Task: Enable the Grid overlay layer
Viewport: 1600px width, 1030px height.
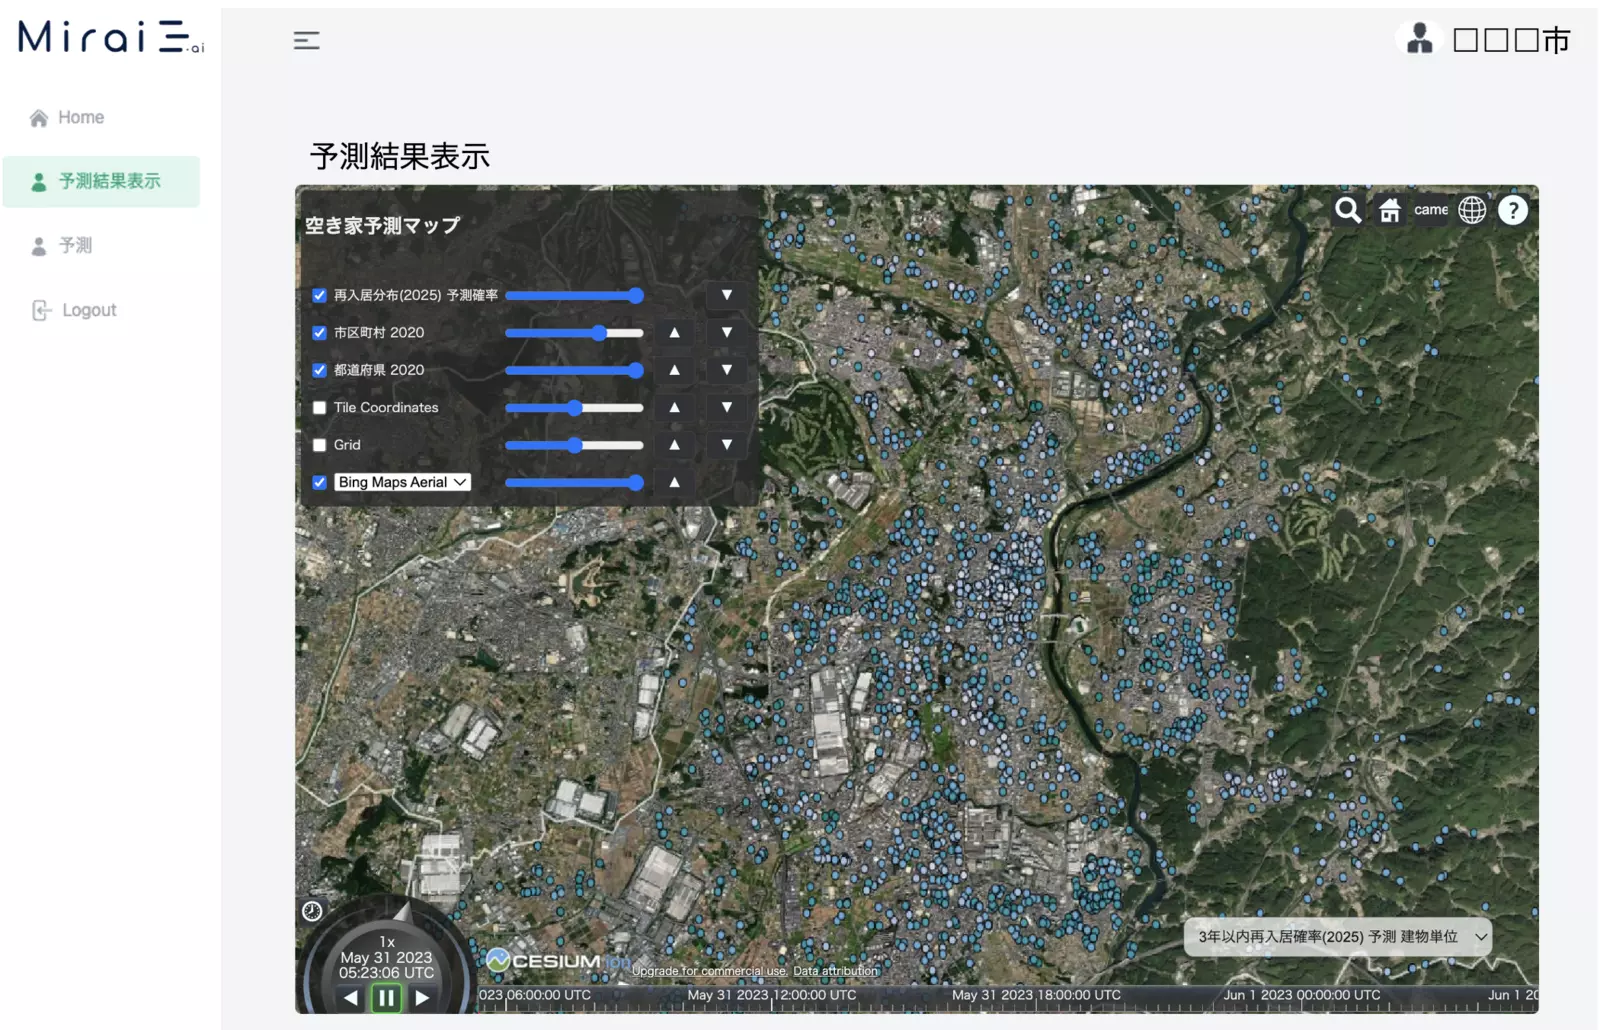Action: tap(319, 445)
